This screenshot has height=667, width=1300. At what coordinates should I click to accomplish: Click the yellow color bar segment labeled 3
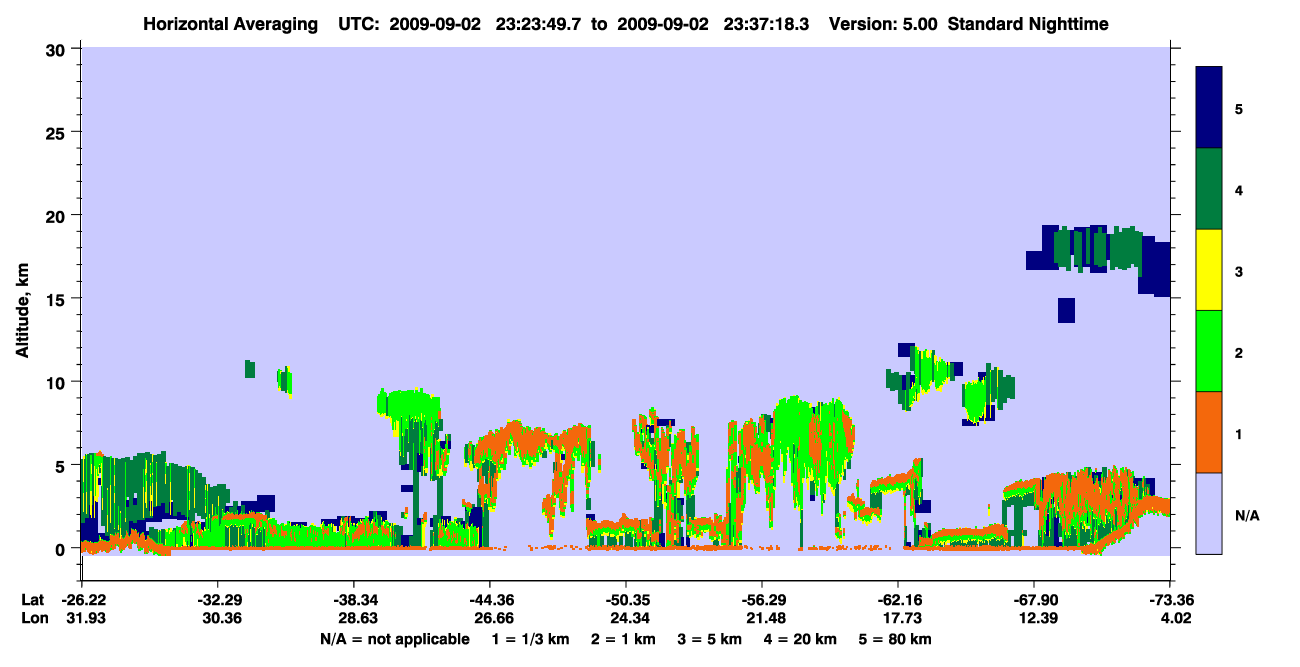1209,270
